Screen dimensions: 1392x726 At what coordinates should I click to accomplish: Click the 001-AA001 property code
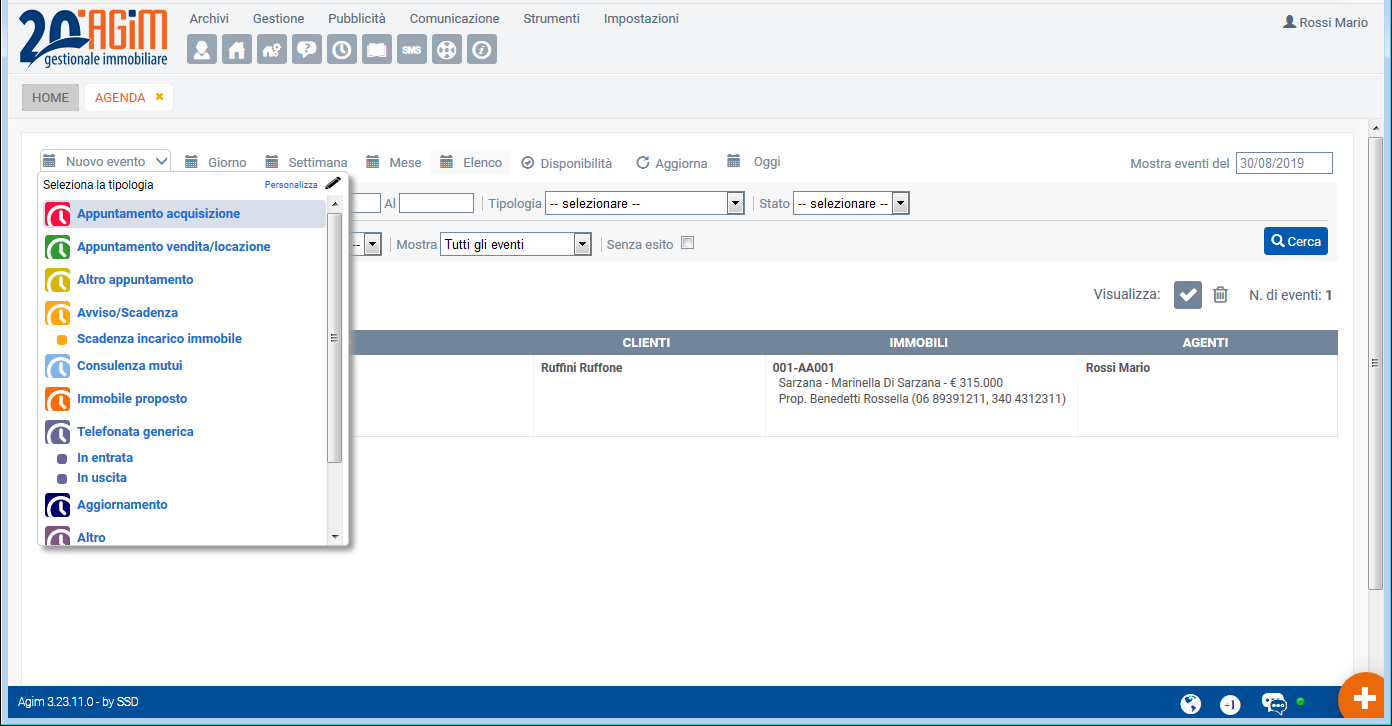[804, 368]
